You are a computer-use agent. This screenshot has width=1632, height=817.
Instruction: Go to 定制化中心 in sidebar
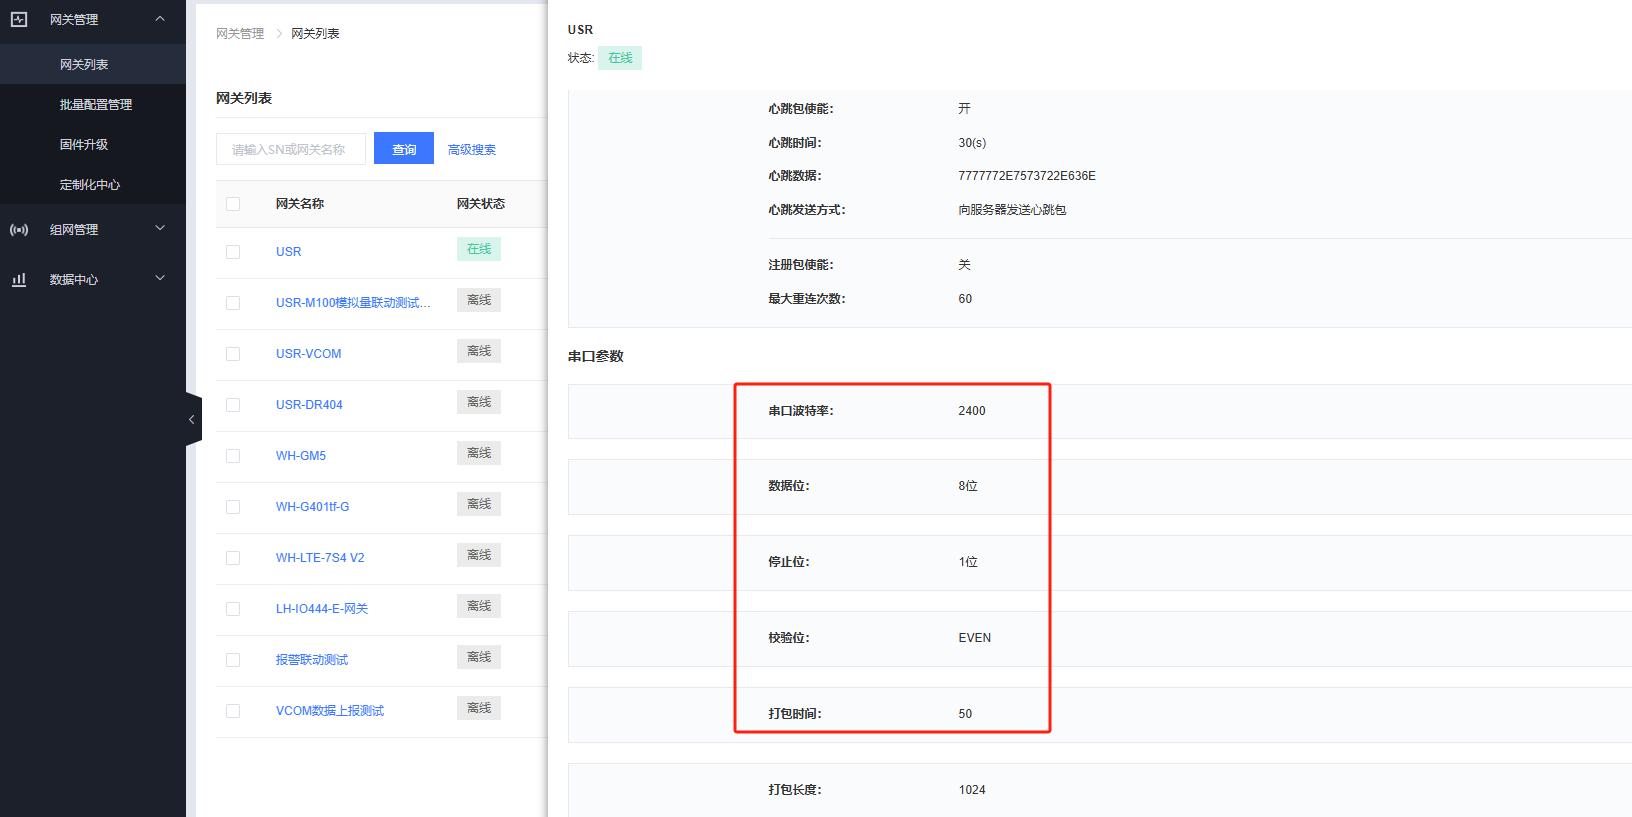point(90,185)
